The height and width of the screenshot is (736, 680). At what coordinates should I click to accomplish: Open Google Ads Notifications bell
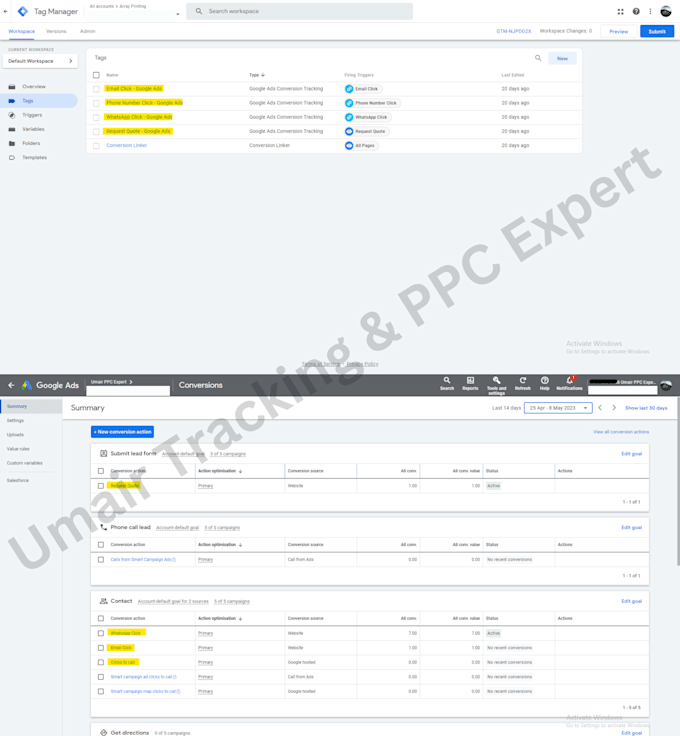[x=569, y=383]
